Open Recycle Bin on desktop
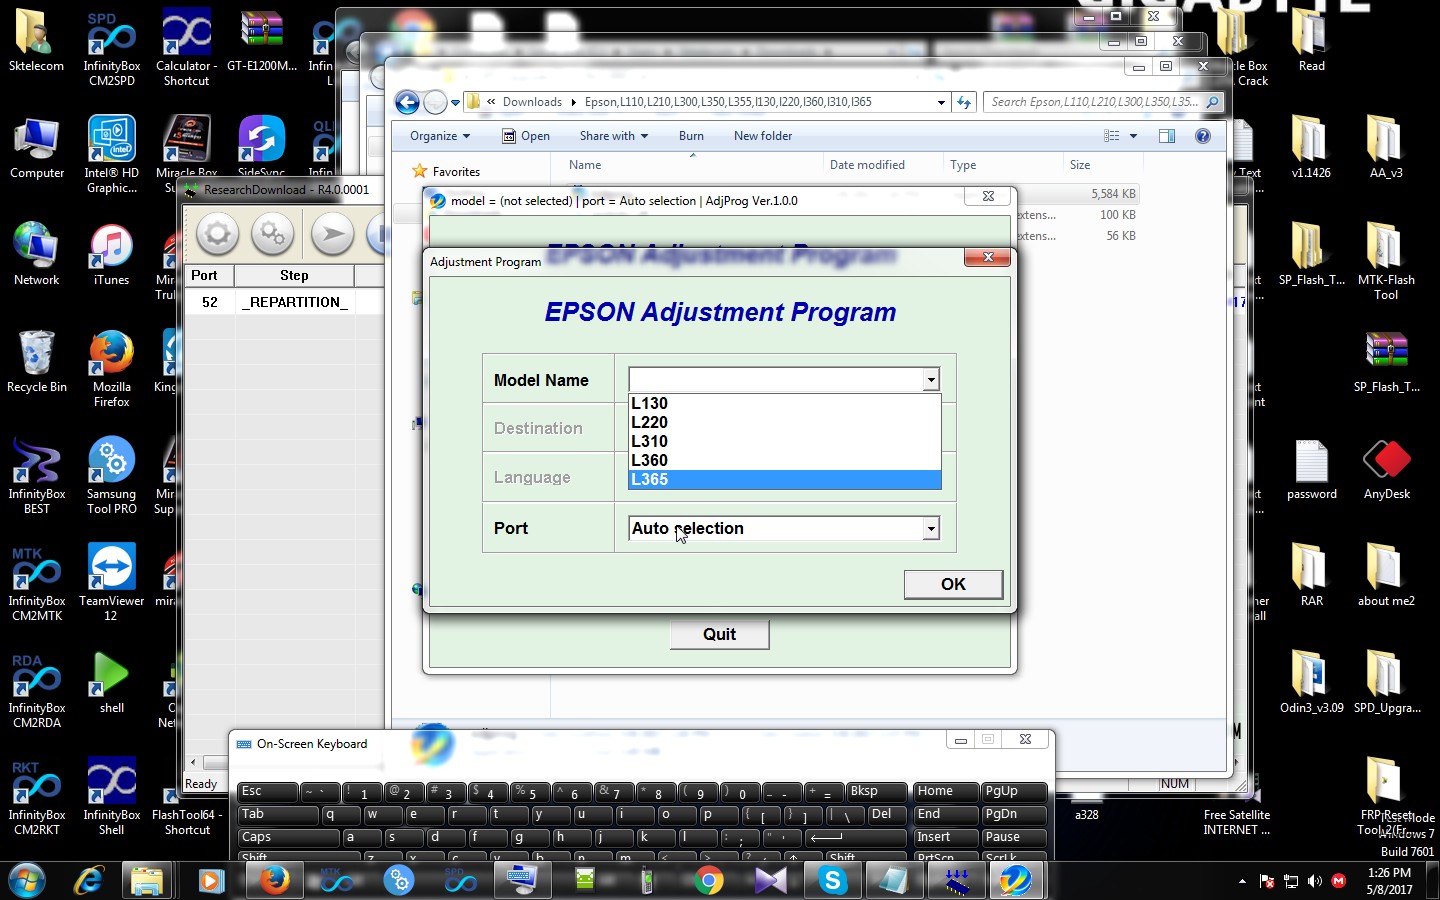Screen dimensions: 1440x900 coord(36,361)
